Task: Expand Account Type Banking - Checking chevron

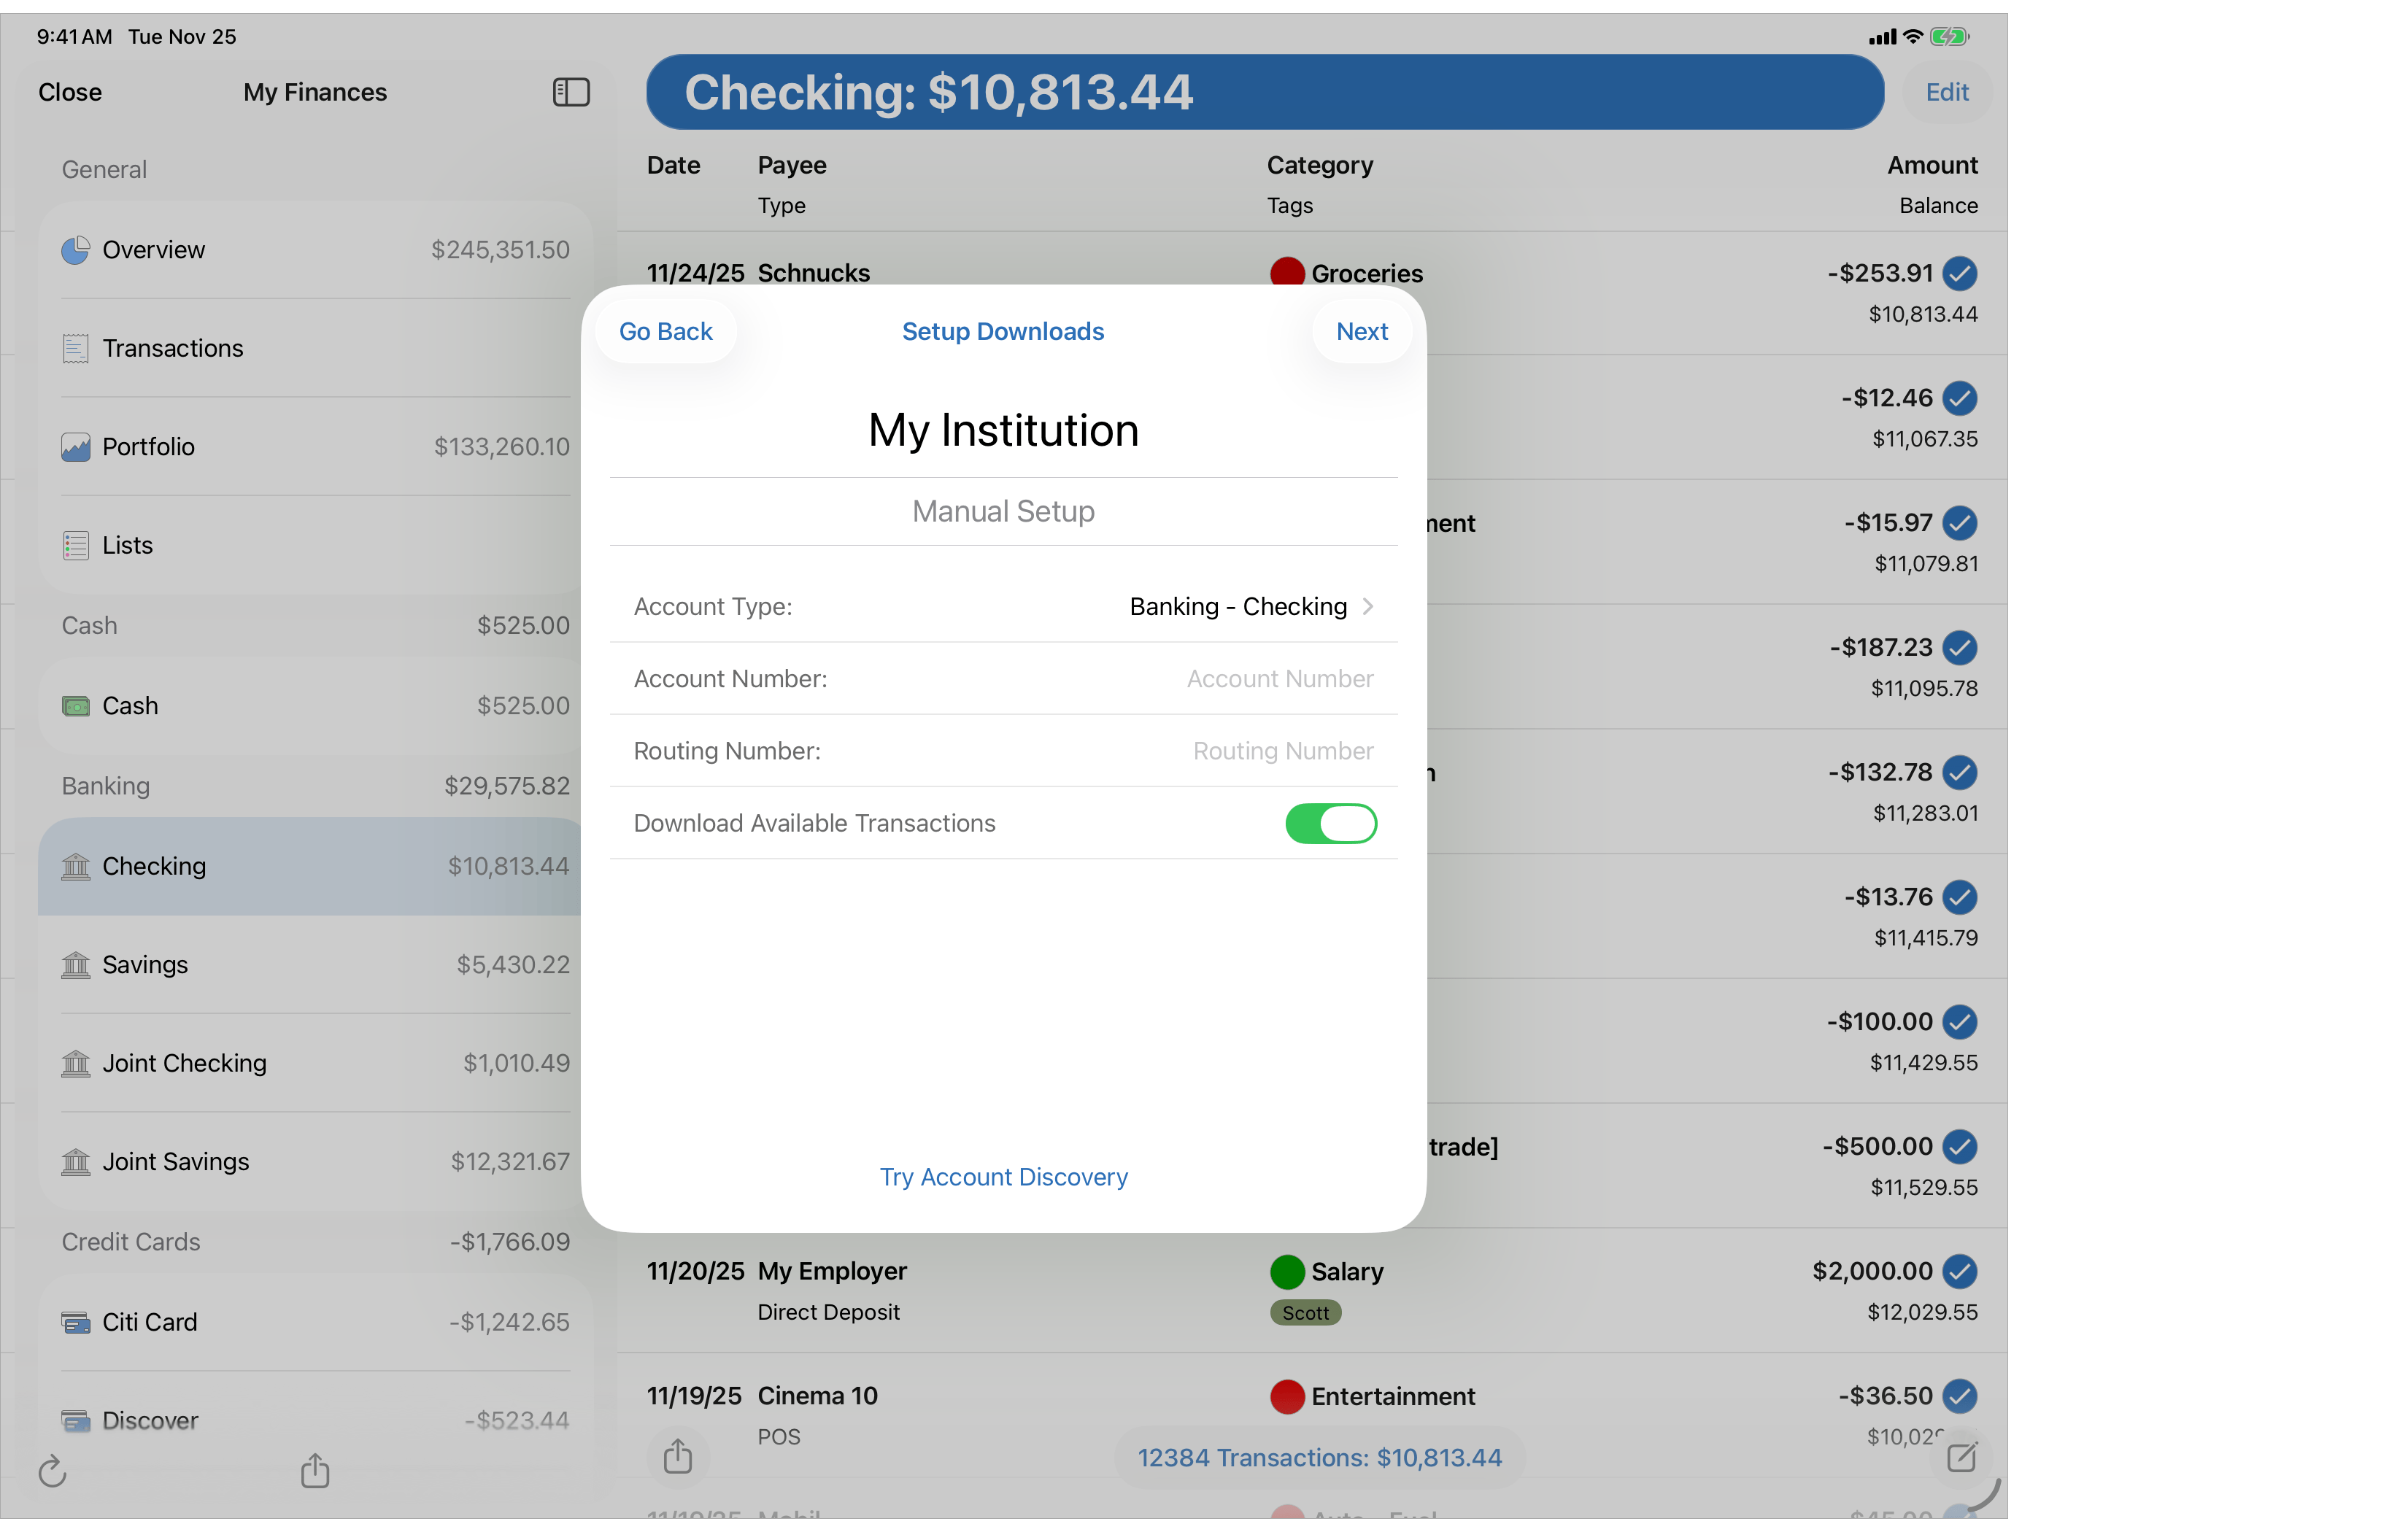Action: [1367, 606]
